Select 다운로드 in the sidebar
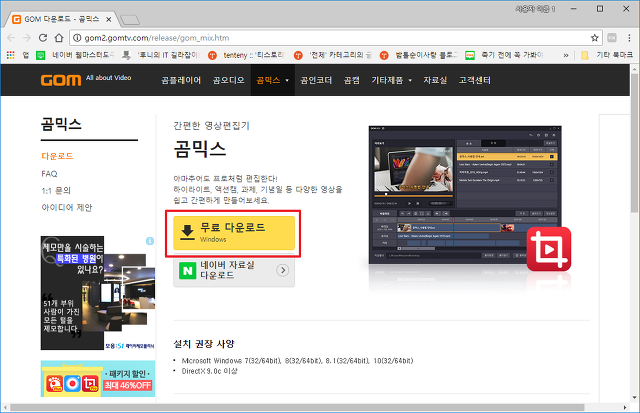The height and width of the screenshot is (413, 640). (x=57, y=156)
